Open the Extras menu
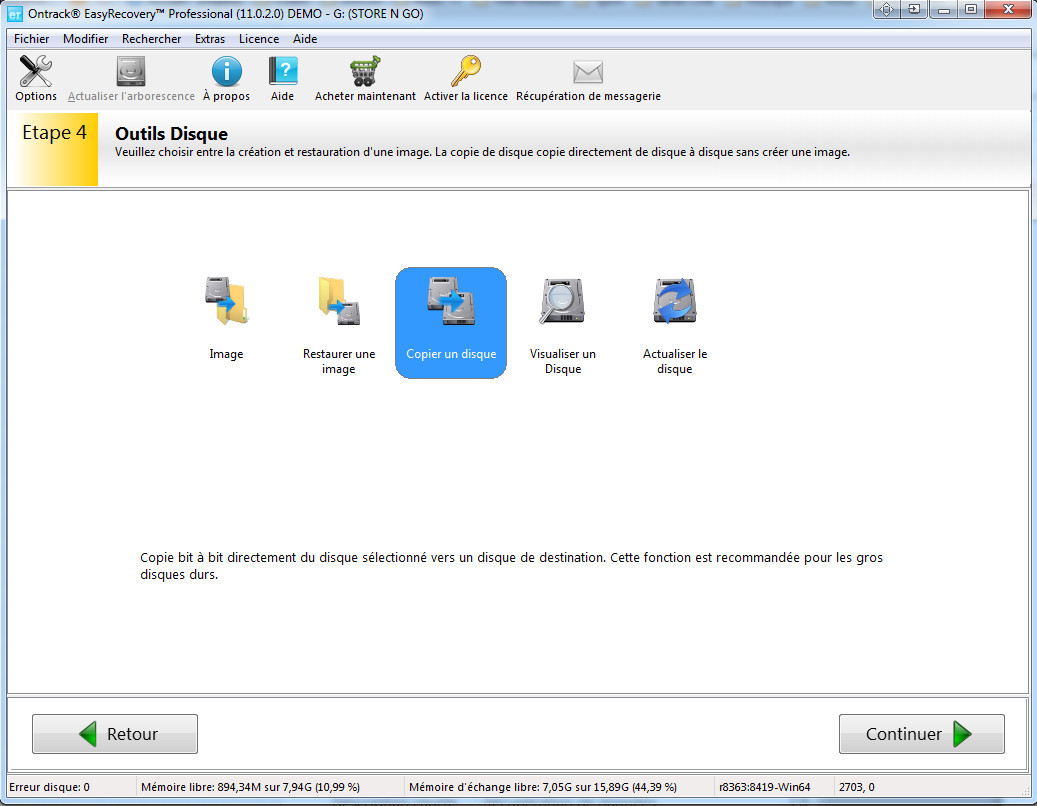Screen dimensions: 1037x806 click(x=210, y=39)
